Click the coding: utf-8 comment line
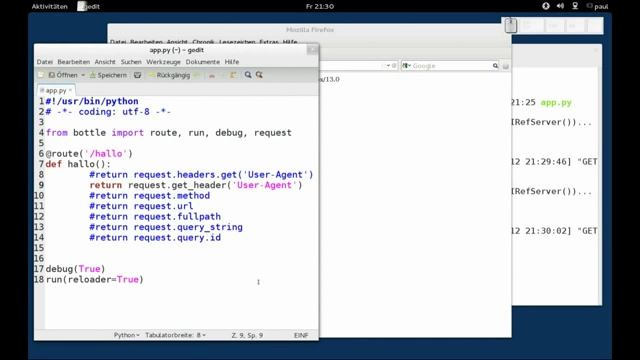This screenshot has height=360, width=640. (108, 112)
